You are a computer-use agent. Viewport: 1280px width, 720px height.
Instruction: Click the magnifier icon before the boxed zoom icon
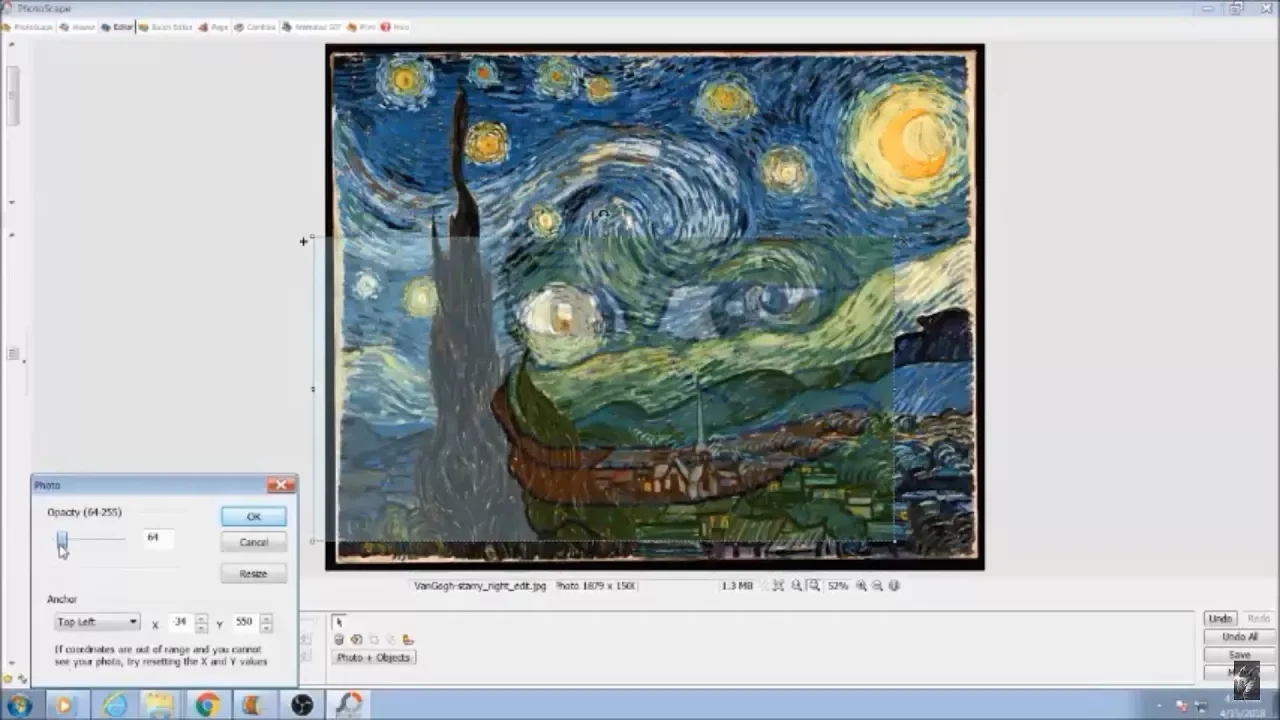pos(797,586)
